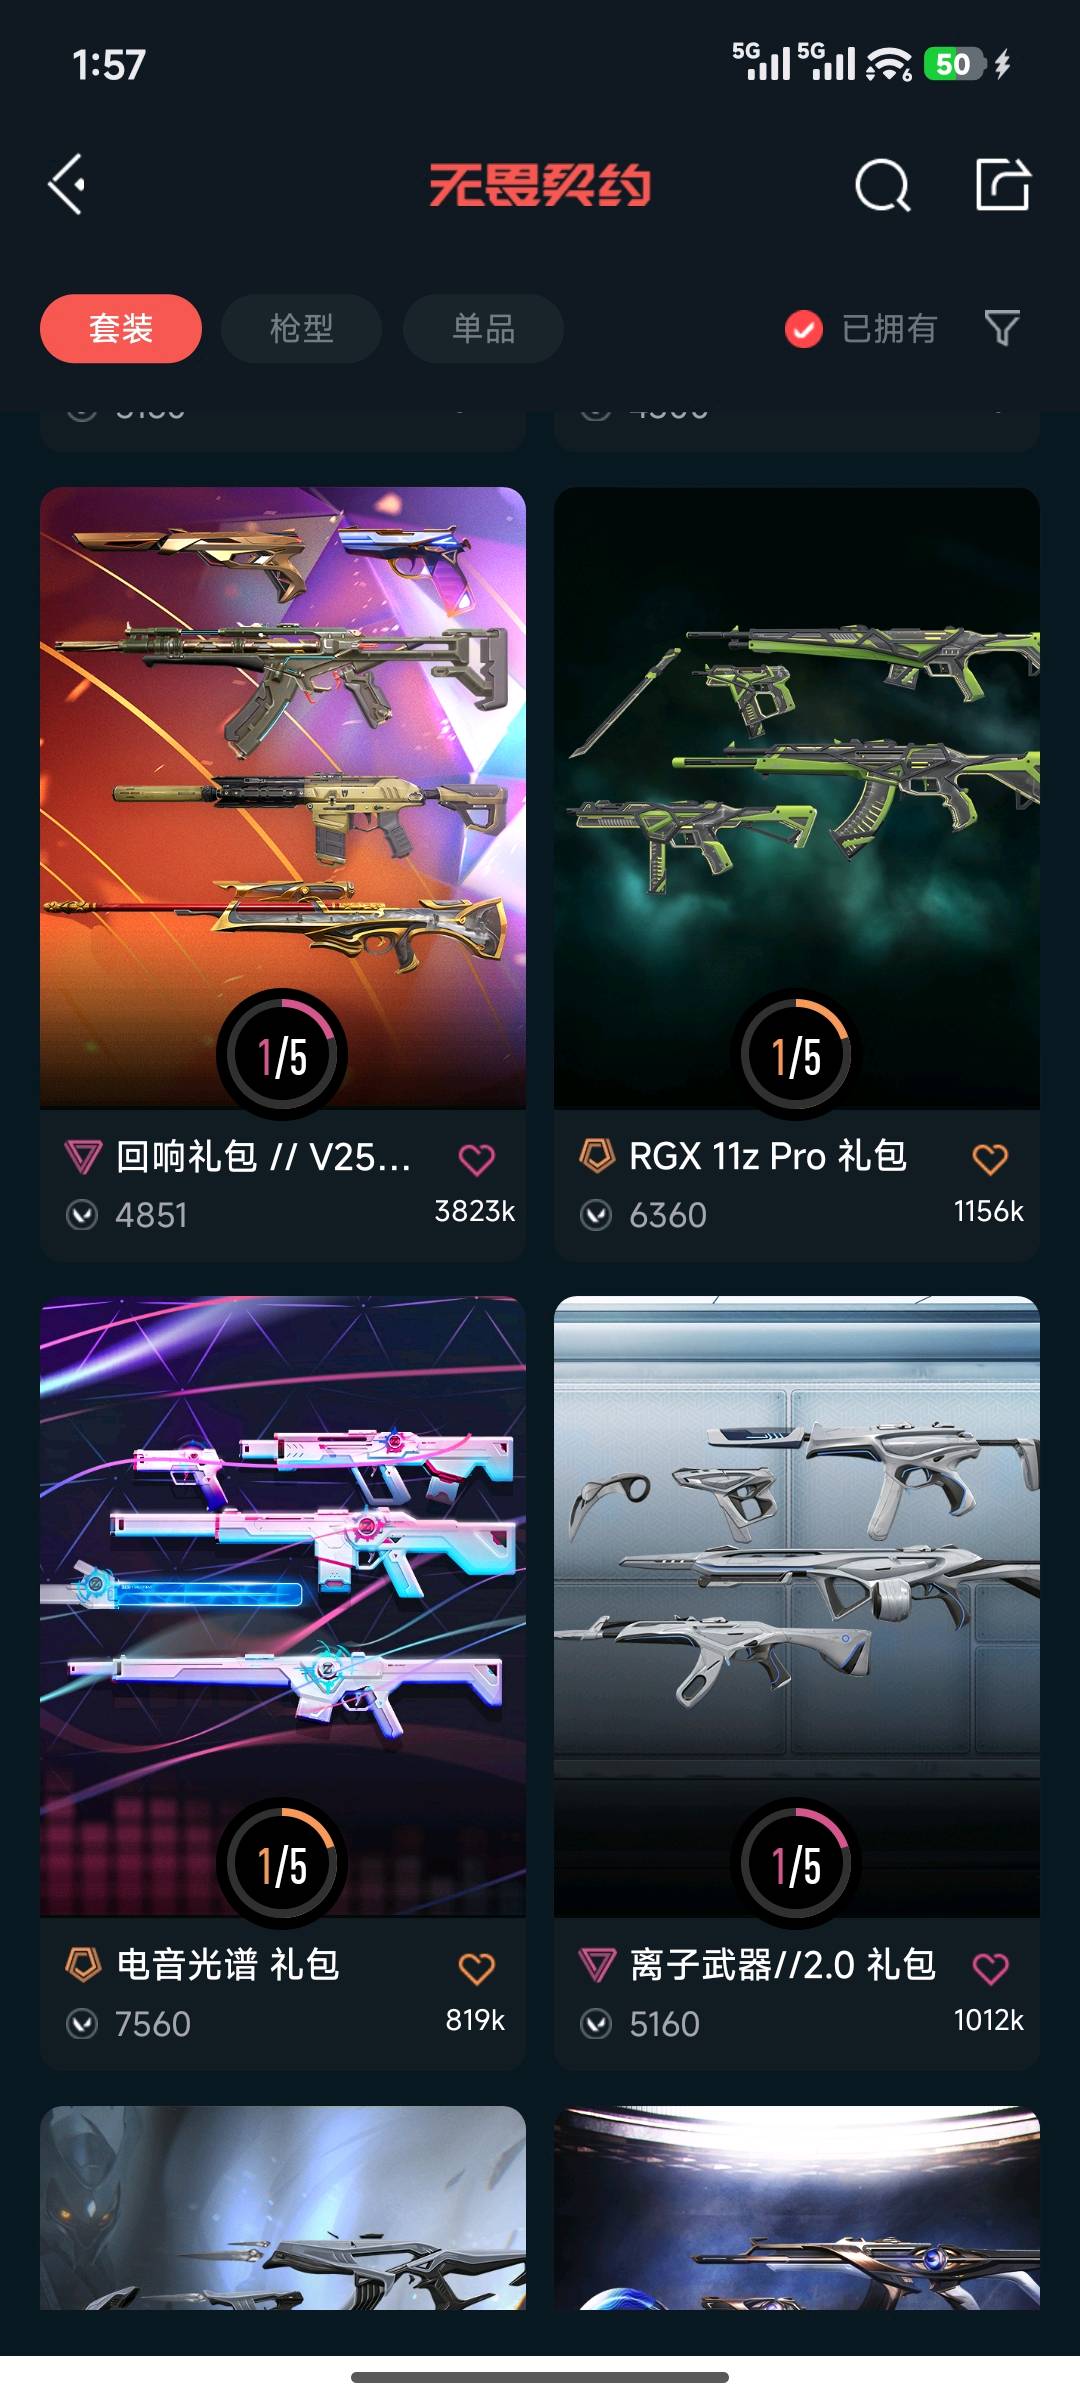This screenshot has width=1080, height=2400.
Task: Select the 套装 tab
Action: click(x=121, y=328)
